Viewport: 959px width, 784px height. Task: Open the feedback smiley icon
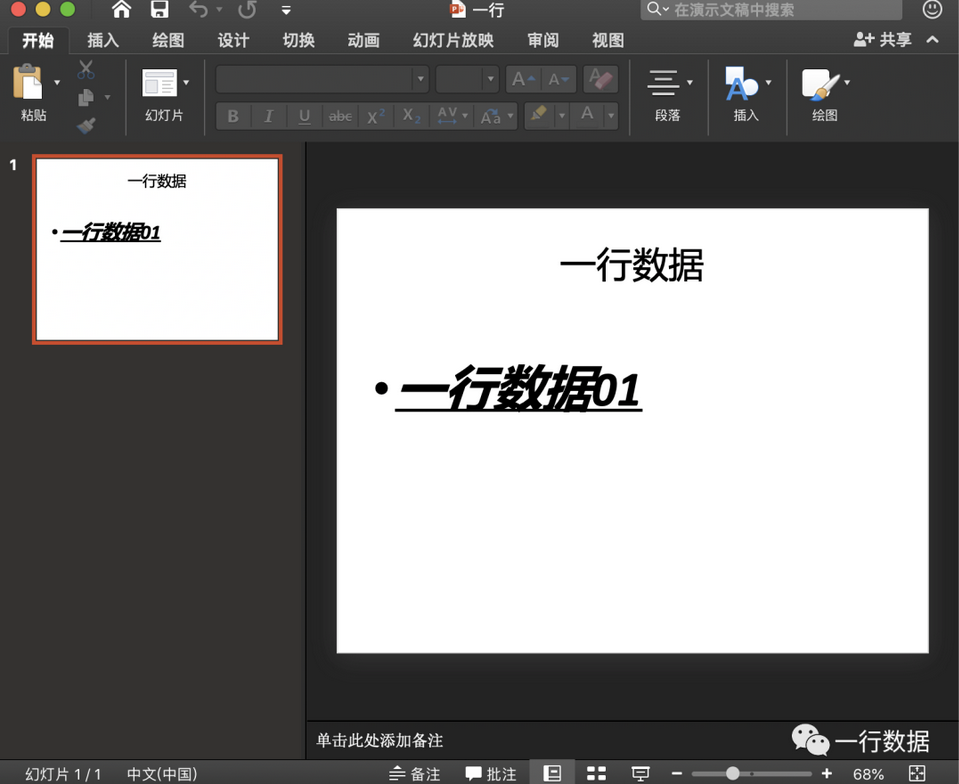coord(931,9)
